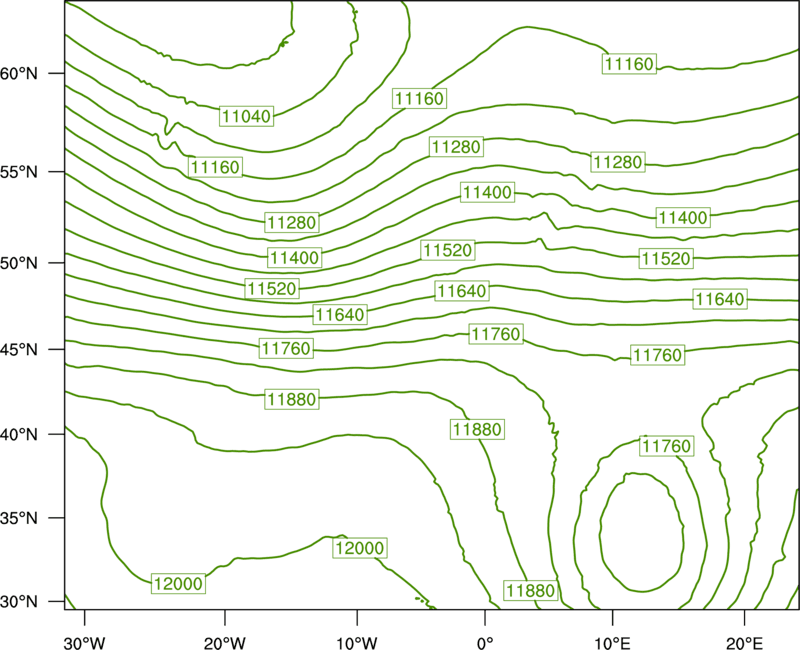Viewport: 800px width, 650px height.
Task: Select the 55°N latitude axis label
Action: click(19, 172)
